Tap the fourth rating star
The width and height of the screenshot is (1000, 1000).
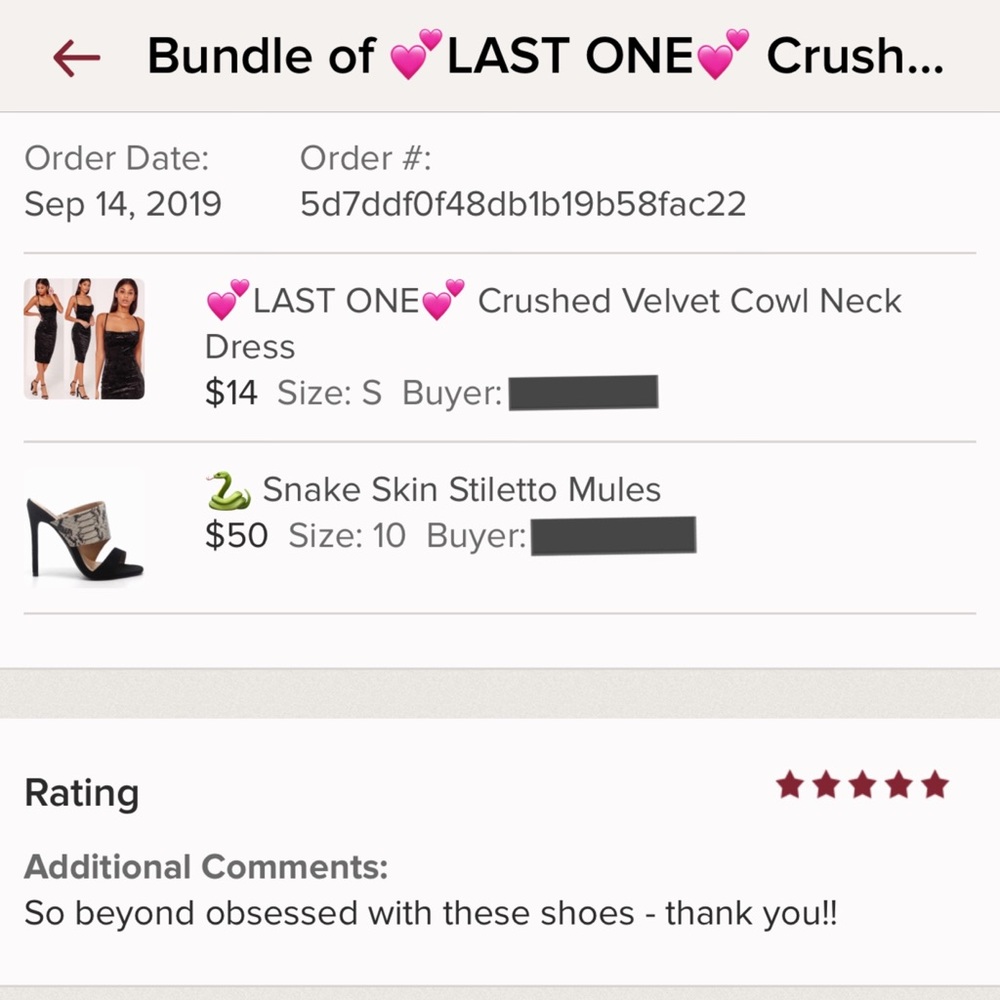pos(898,785)
